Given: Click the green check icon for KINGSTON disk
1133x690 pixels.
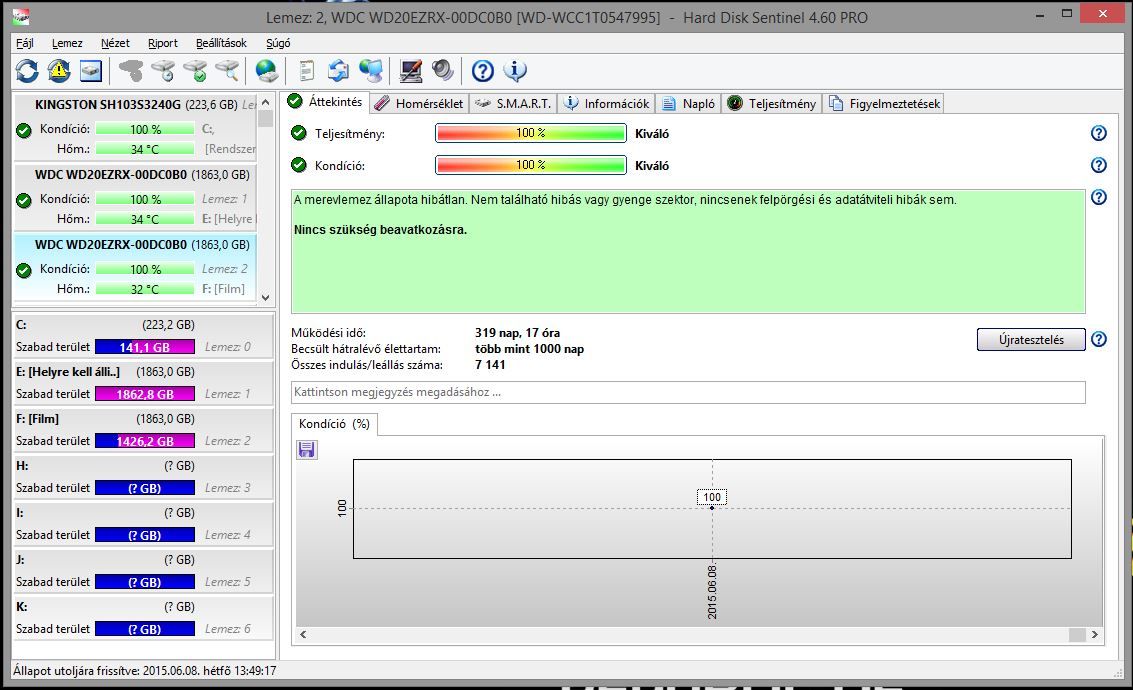Looking at the screenshot, I should [24, 131].
